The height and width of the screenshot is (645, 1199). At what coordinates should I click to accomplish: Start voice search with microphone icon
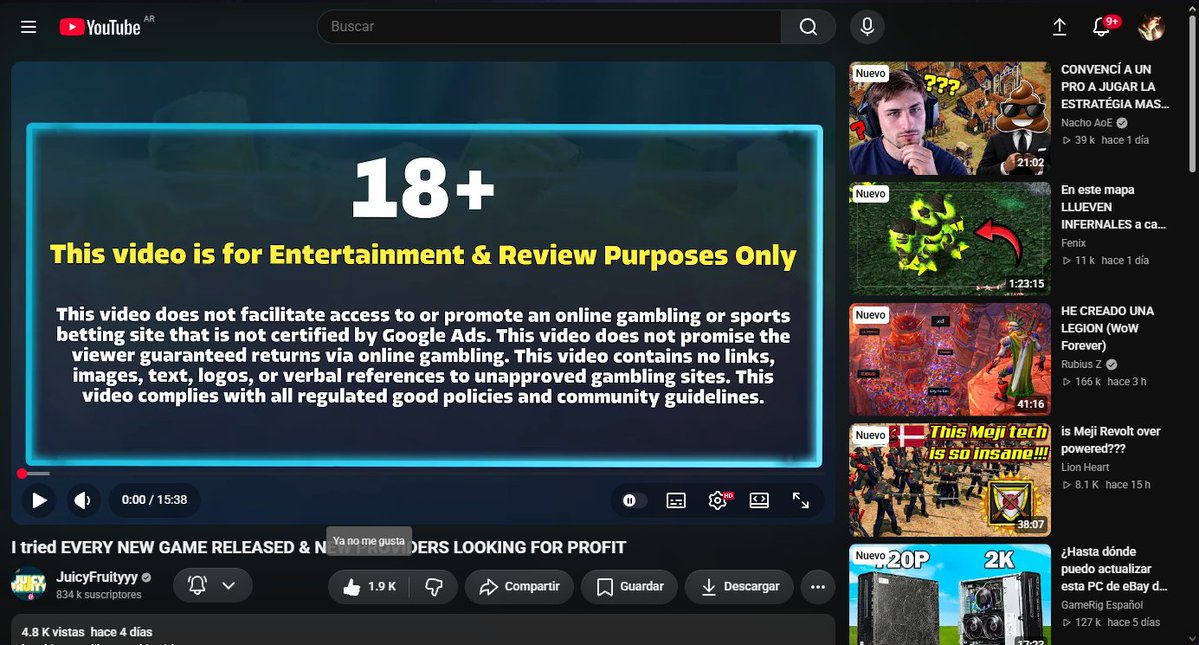tap(867, 27)
